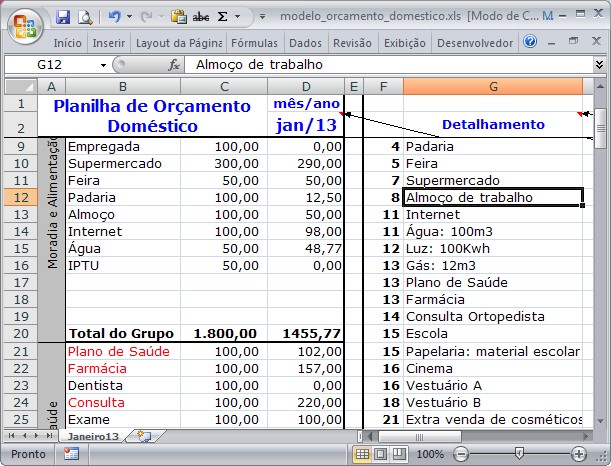Click the Papelaria: material escolar cell
Viewport: 611px width, 466px height.
[493, 351]
